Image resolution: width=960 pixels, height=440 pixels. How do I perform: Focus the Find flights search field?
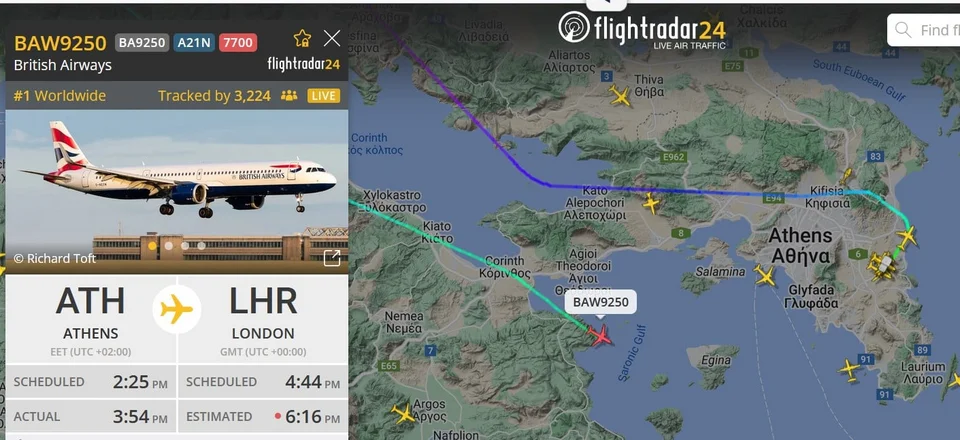(x=923, y=30)
